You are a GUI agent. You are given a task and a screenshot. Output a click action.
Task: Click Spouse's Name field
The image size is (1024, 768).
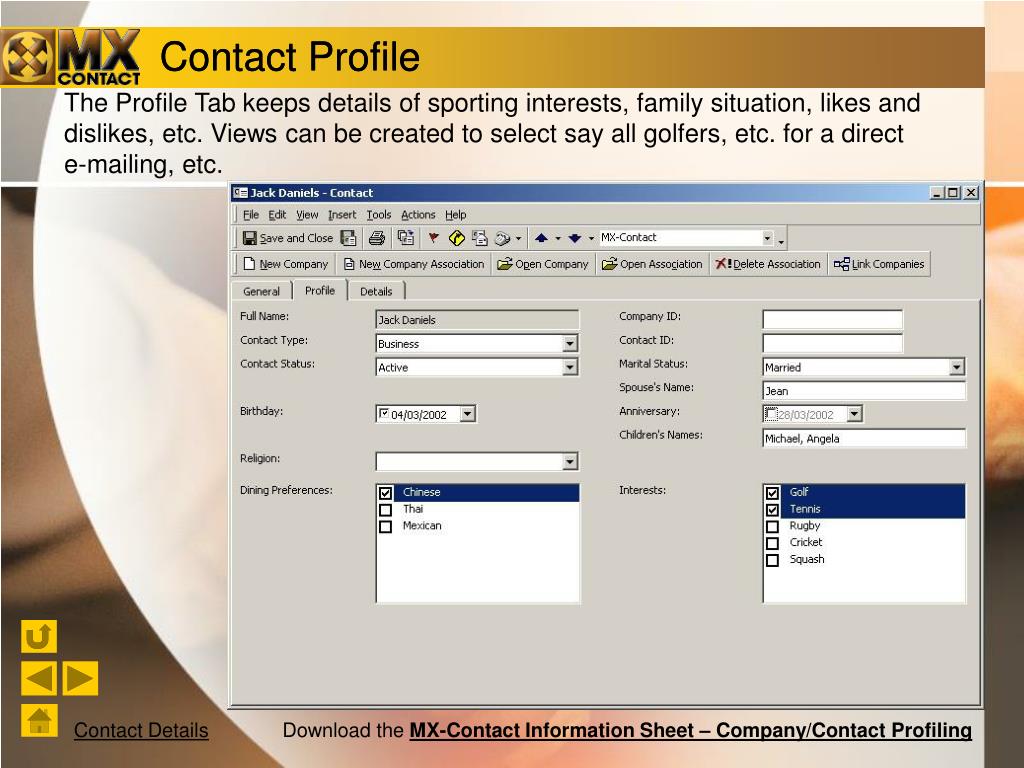click(864, 391)
